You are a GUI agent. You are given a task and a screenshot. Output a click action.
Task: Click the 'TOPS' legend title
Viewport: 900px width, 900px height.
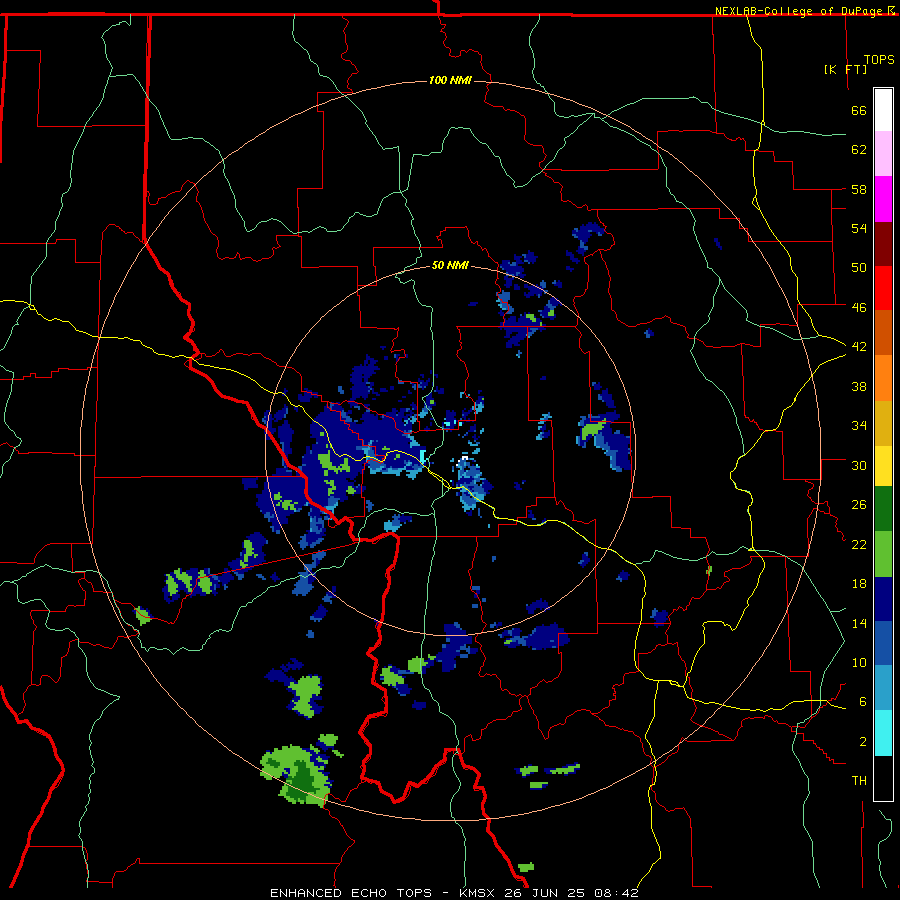[x=879, y=60]
